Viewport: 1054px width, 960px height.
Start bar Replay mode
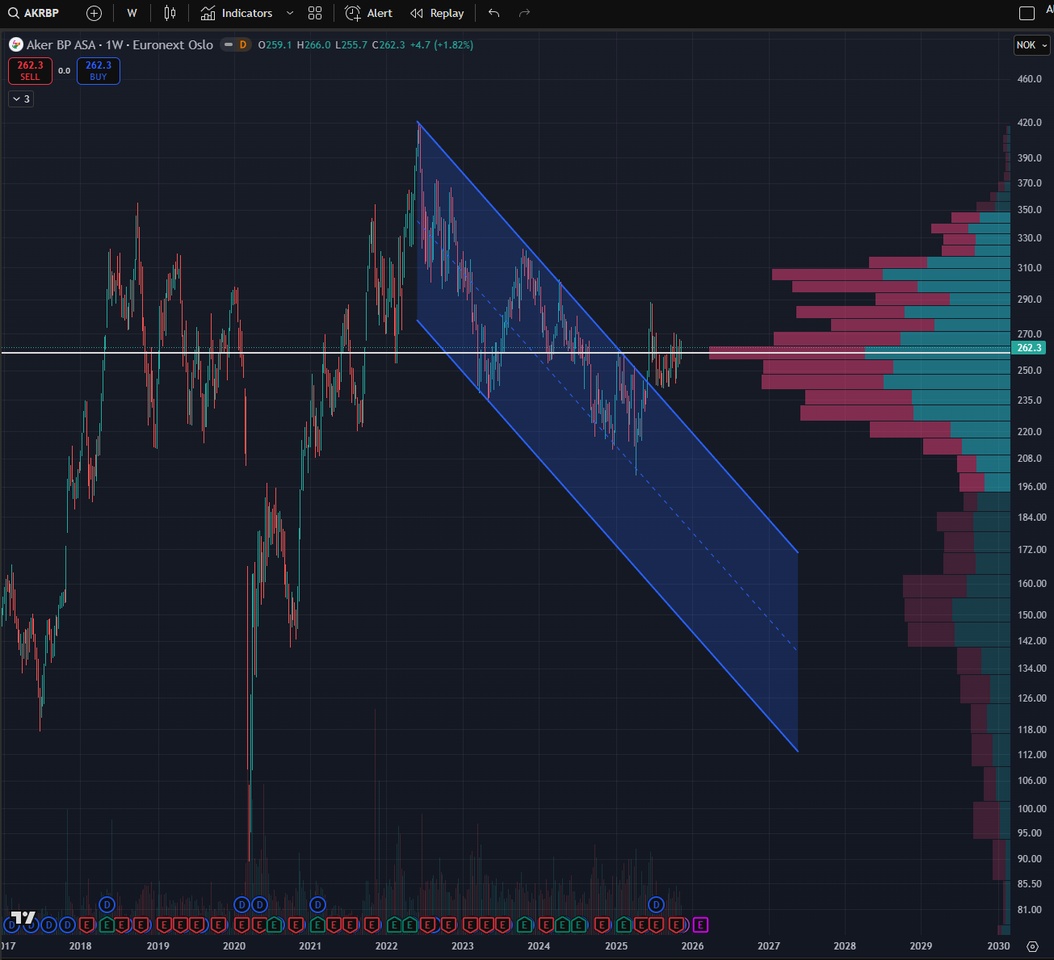[x=437, y=13]
